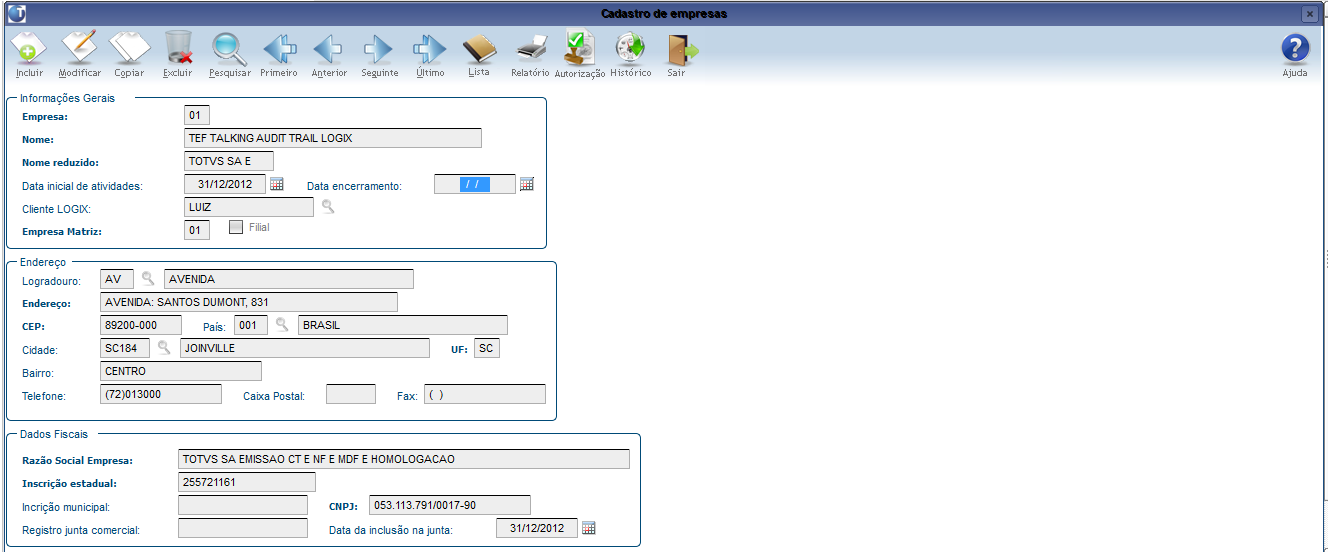1328x552 pixels.
Task: Click the CNPJ field
Action: point(449,505)
